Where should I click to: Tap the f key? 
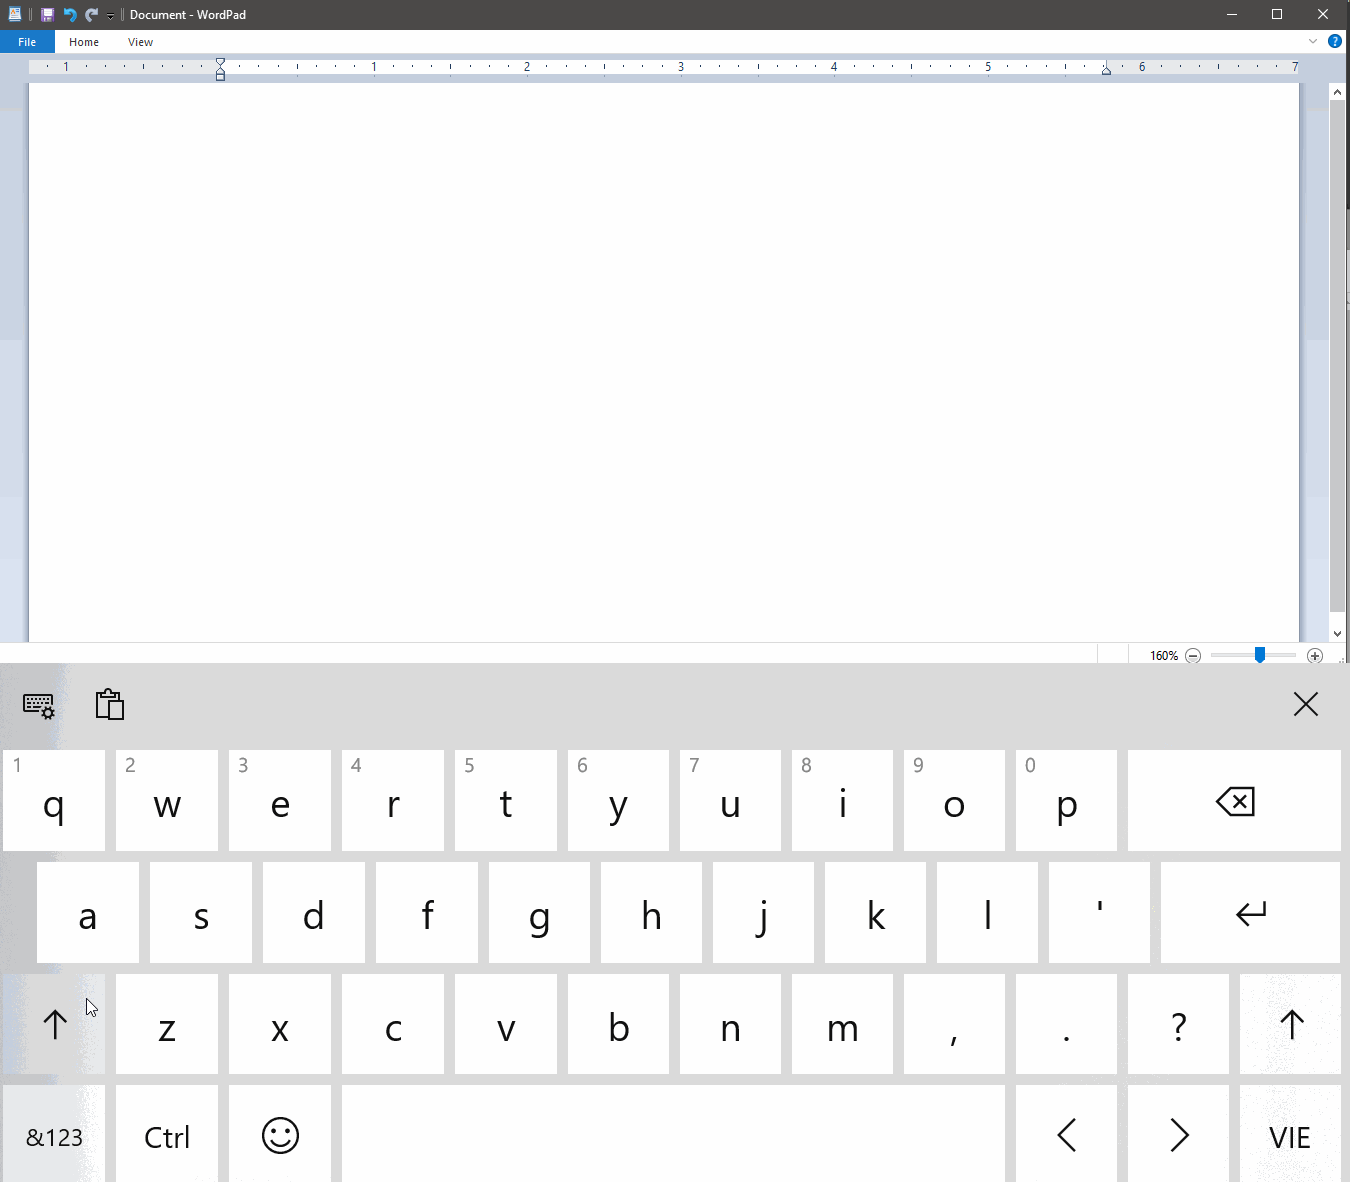click(427, 913)
